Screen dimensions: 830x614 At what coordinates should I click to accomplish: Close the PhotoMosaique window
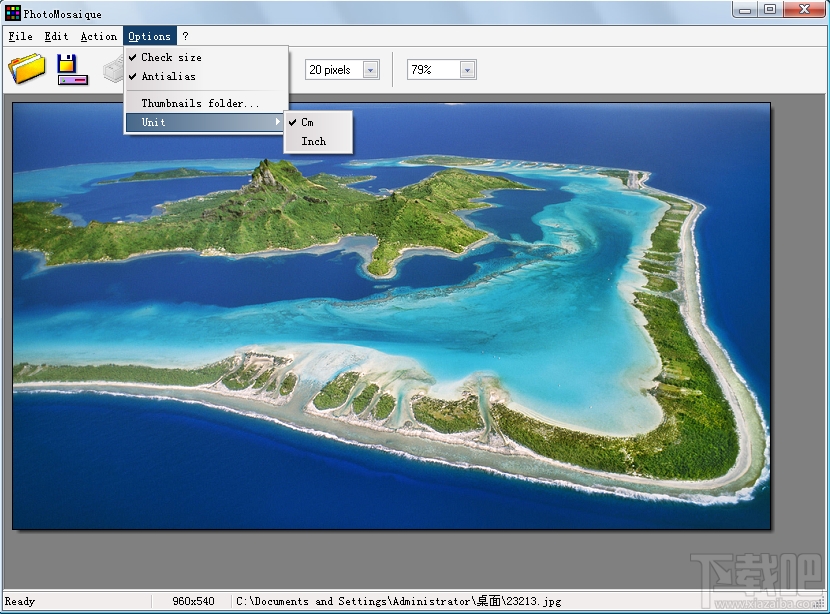(x=805, y=10)
